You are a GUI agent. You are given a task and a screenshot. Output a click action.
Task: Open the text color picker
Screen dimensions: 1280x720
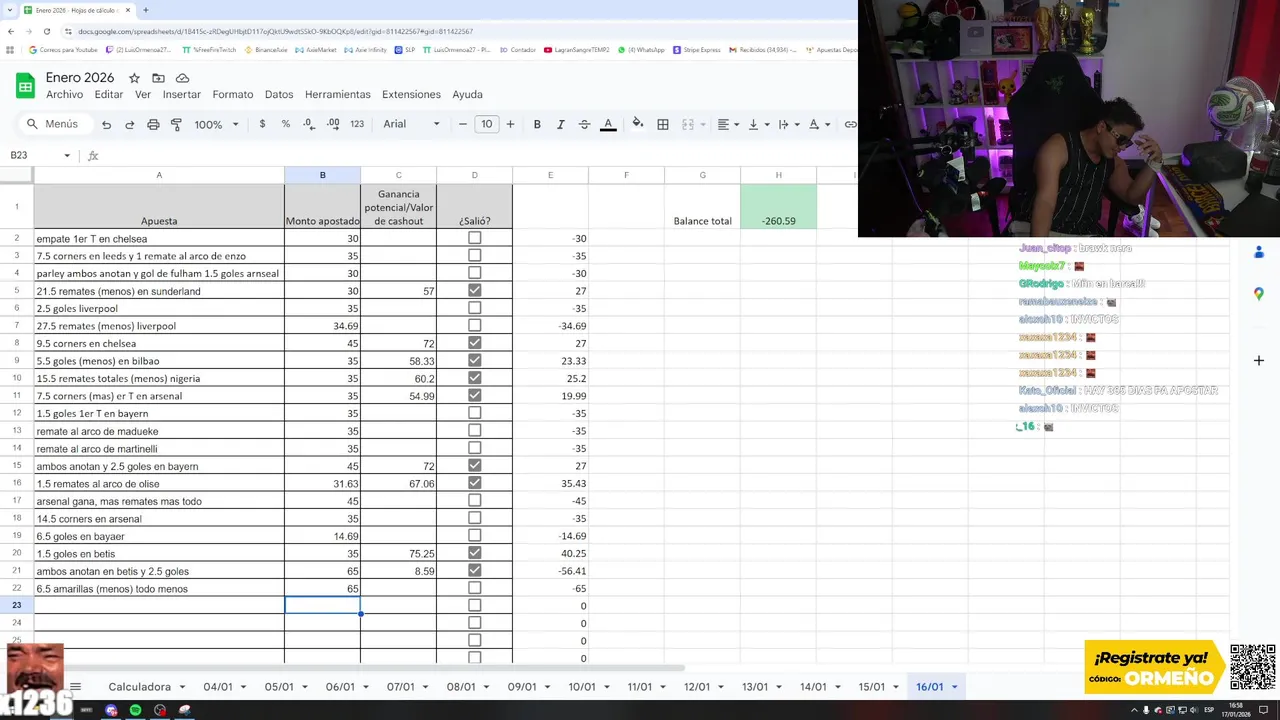click(608, 124)
